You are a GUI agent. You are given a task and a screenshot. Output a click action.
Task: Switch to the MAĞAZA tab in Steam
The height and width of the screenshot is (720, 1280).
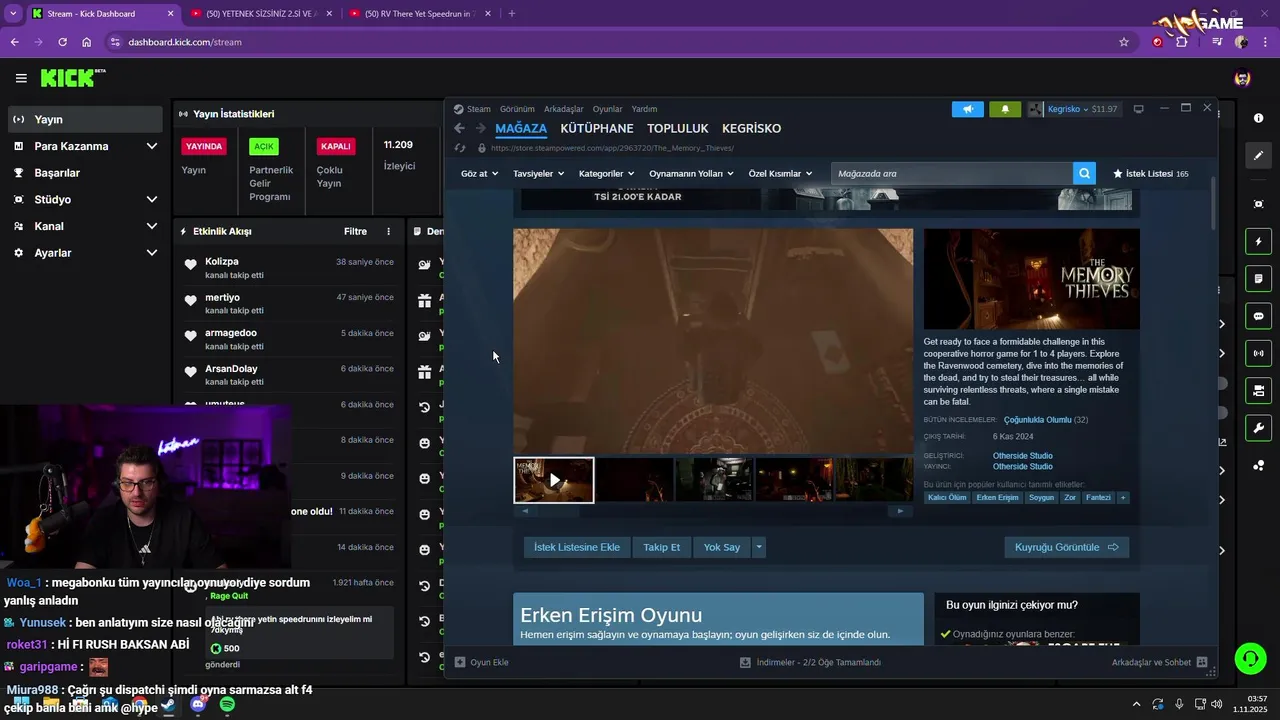tap(521, 128)
